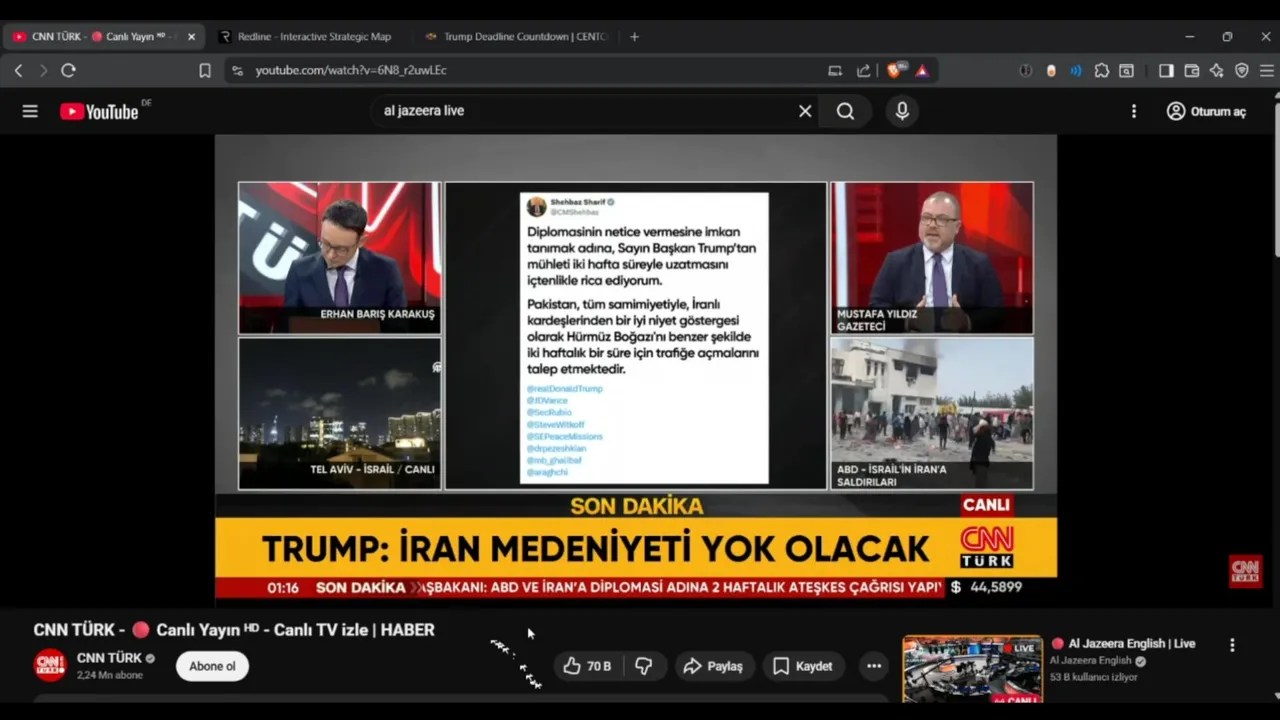This screenshot has width=1280, height=720.
Task: Clear the YouTube search text with X
Action: click(x=805, y=111)
